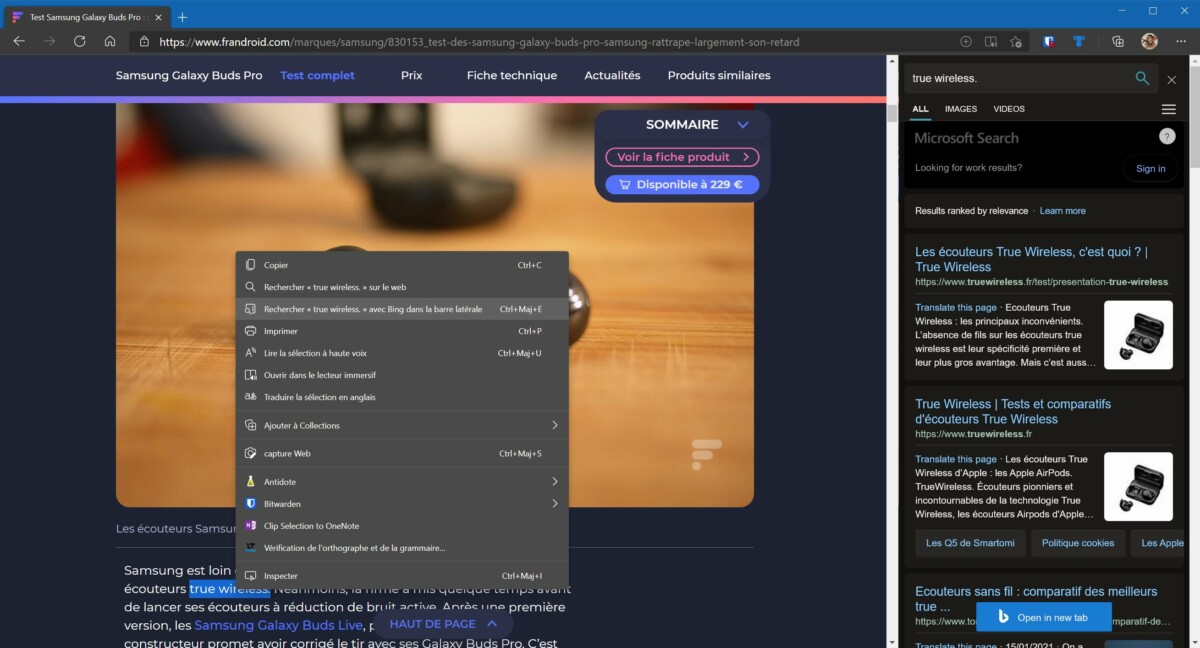This screenshot has height=648, width=1200.
Task: Go back to the previous page
Action: 19,42
